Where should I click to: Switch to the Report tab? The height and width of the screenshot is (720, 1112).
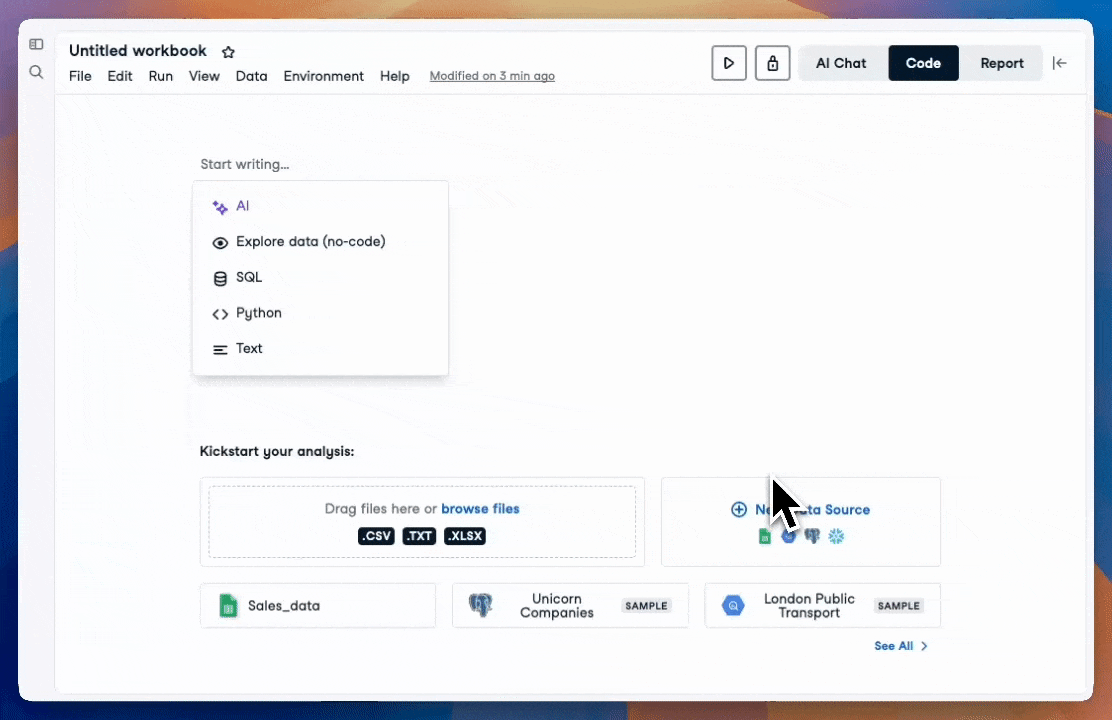click(x=1002, y=63)
